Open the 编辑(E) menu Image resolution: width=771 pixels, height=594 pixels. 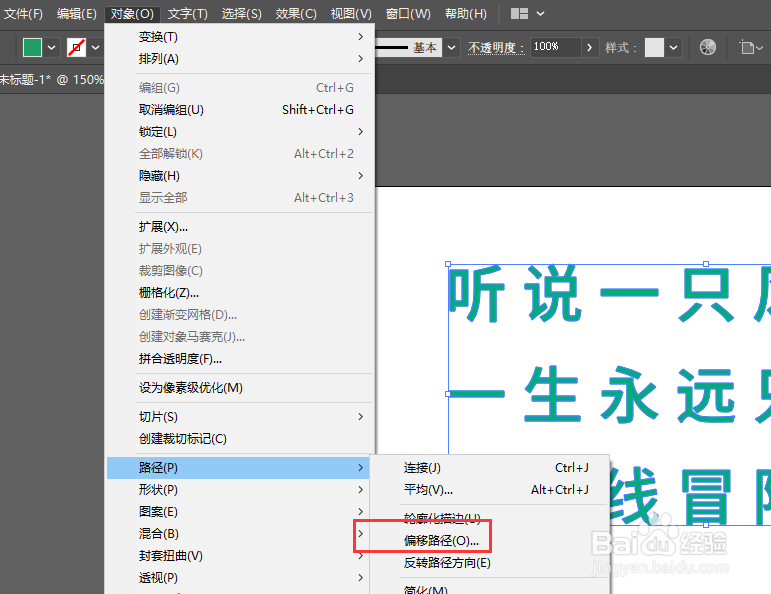pyautogui.click(x=76, y=14)
